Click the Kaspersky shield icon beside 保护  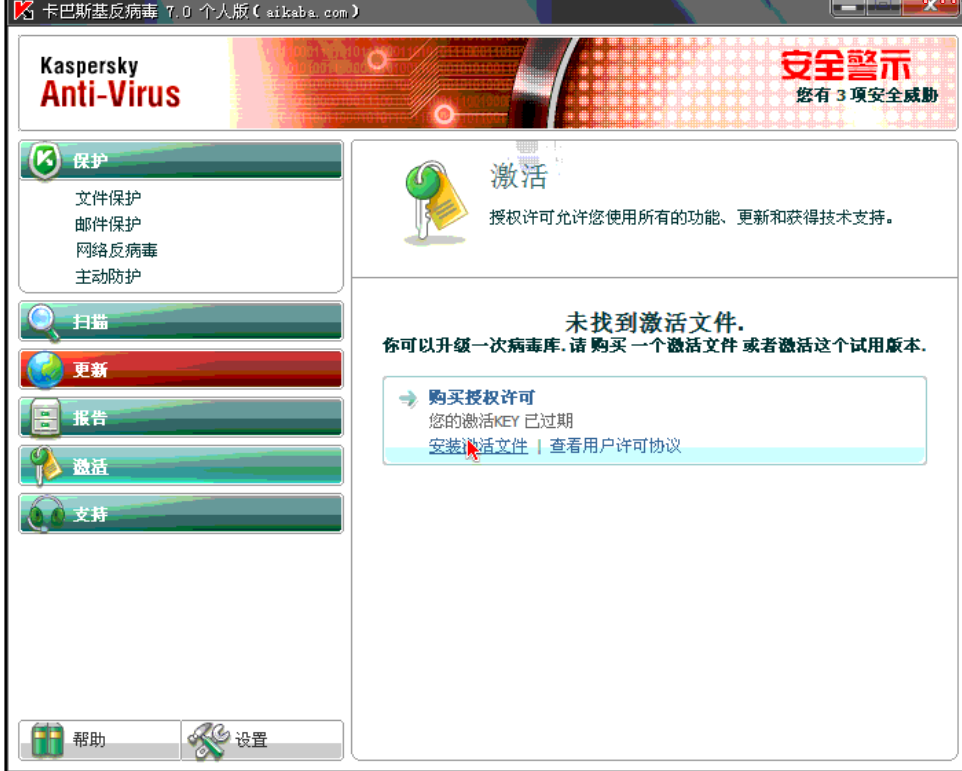(x=45, y=160)
